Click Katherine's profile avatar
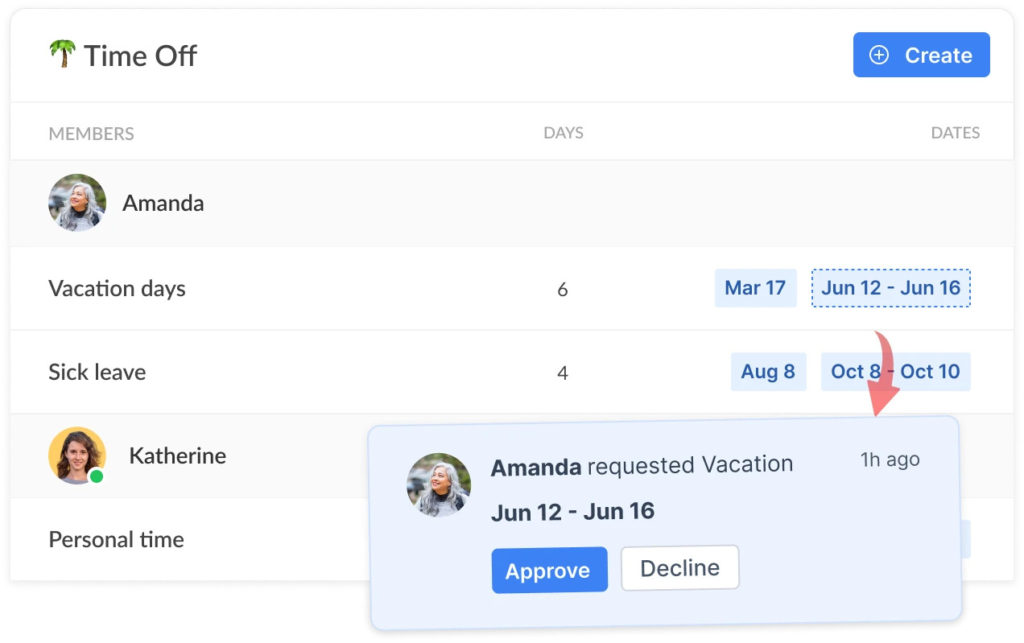The image size is (1024, 643). pyautogui.click(x=77, y=455)
